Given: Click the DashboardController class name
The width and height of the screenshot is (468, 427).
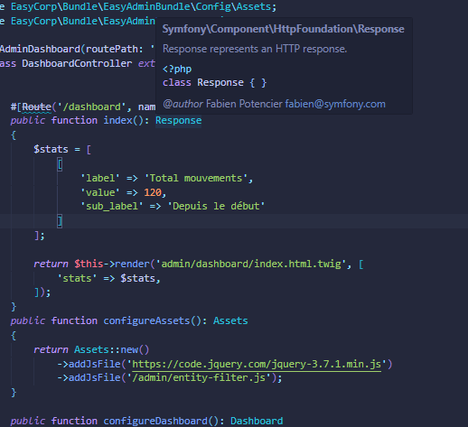Looking at the screenshot, I should pyautogui.click(x=77, y=63).
